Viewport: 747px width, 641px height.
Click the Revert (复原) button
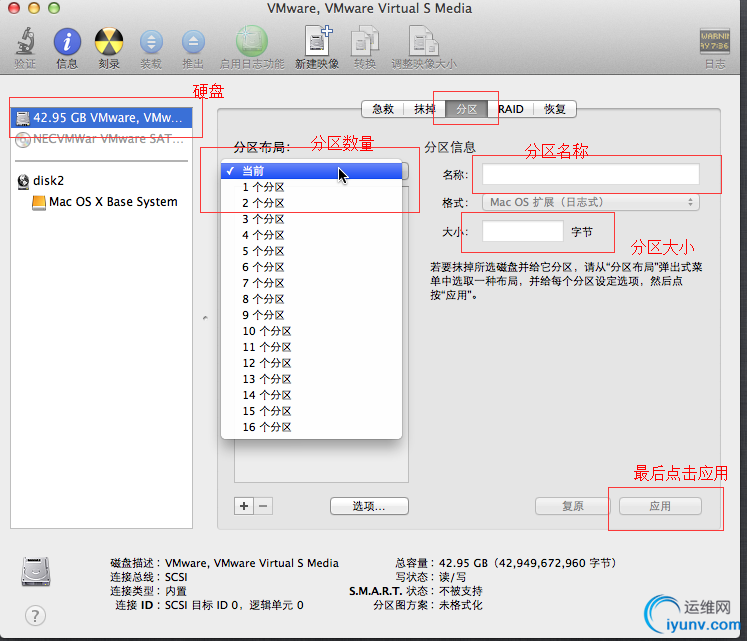coord(573,506)
